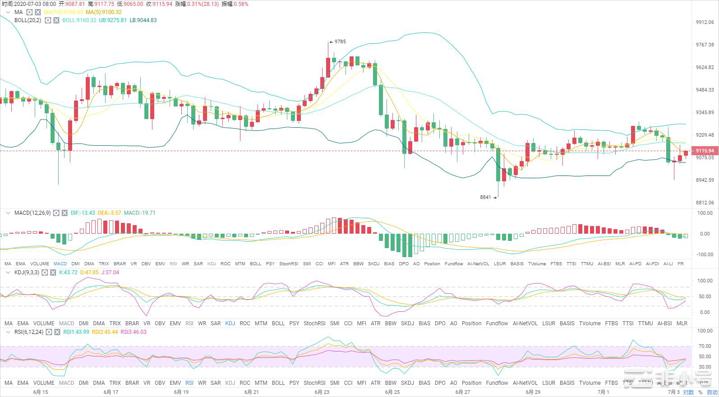
Task: Click the 6月 17 date on time axis
Action: click(x=111, y=392)
